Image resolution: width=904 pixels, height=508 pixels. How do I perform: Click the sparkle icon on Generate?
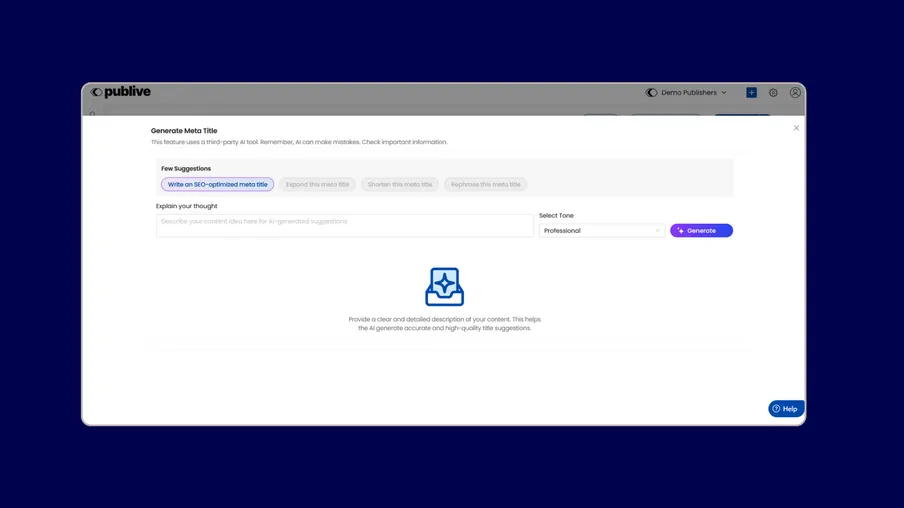681,231
